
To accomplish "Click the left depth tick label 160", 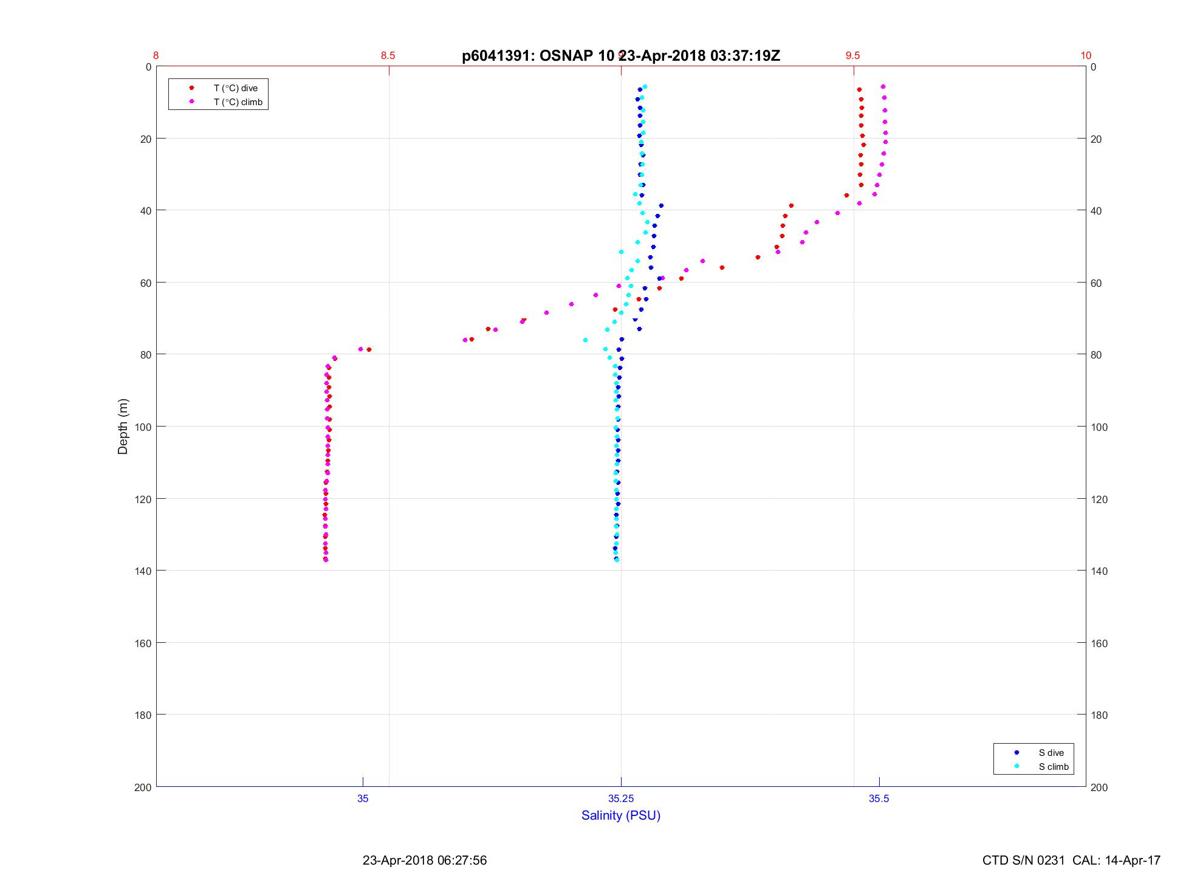I will pyautogui.click(x=141, y=643).
